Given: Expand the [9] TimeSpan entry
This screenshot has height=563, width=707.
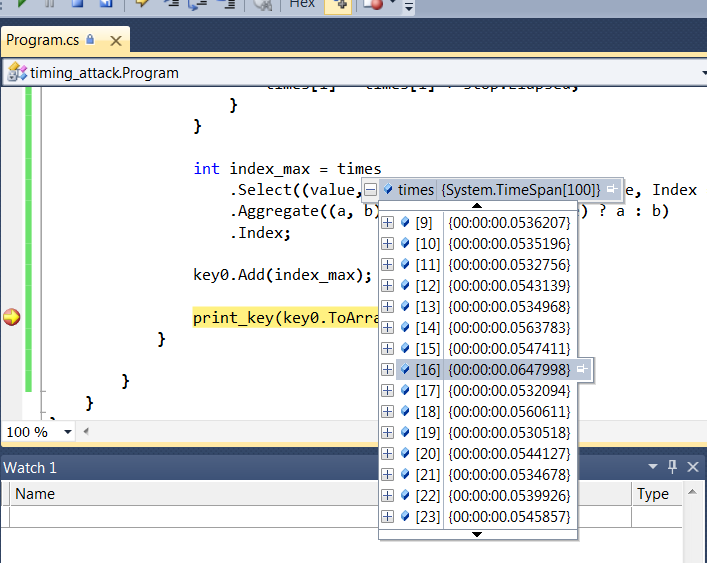Looking at the screenshot, I should coord(387,223).
